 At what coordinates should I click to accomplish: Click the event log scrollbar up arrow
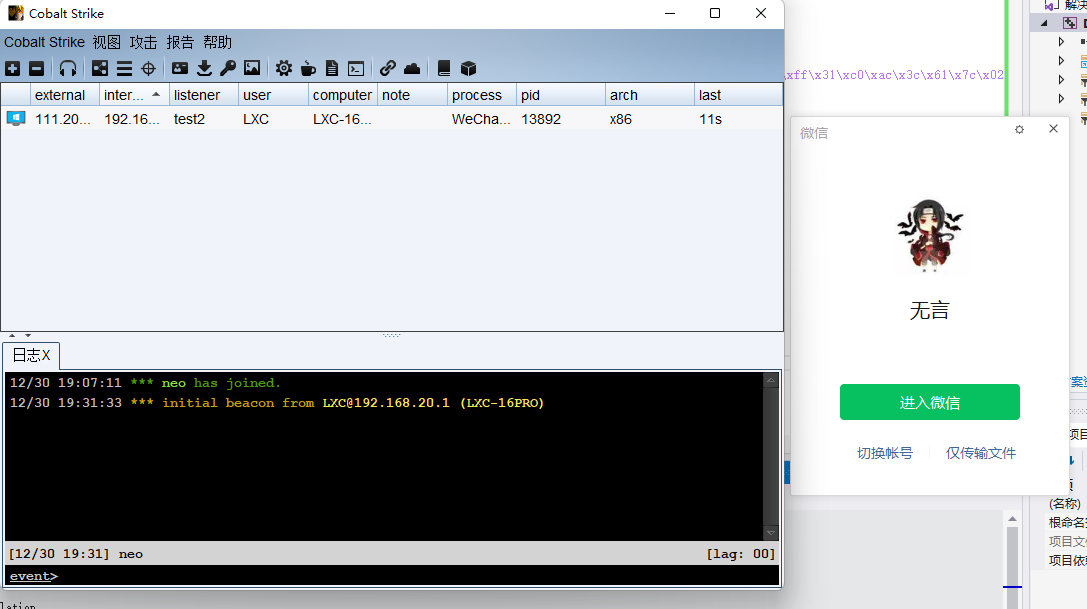click(x=770, y=380)
